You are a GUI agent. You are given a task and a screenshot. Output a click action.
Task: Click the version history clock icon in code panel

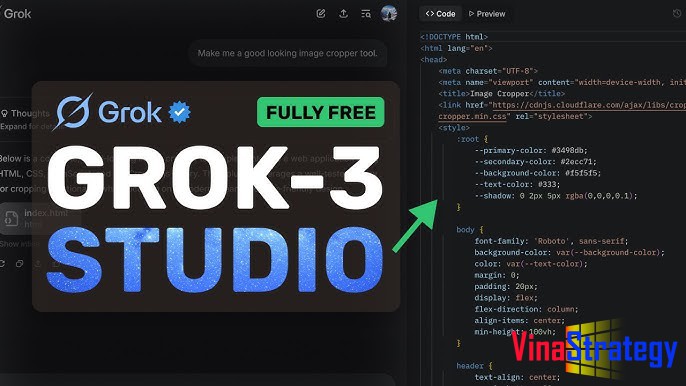click(x=677, y=14)
